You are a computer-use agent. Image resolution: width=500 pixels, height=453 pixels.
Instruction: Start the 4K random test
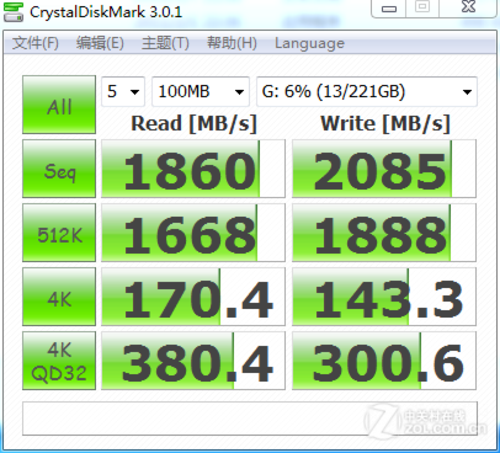pyautogui.click(x=59, y=297)
